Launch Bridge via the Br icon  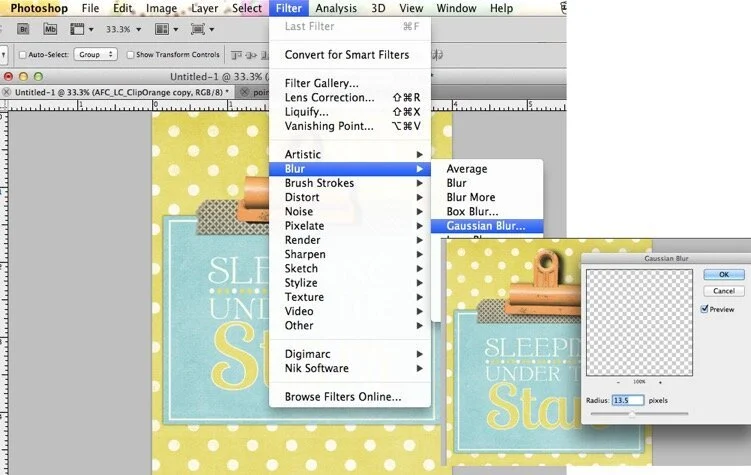pyautogui.click(x=23, y=29)
